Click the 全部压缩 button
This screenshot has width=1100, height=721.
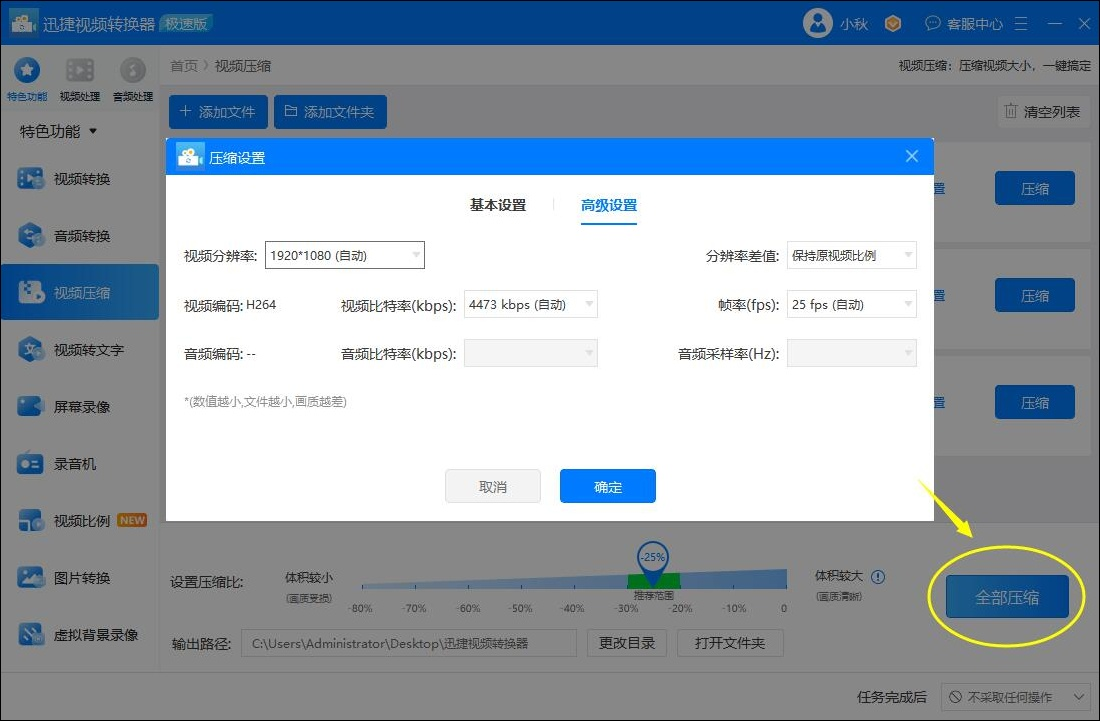click(1007, 597)
